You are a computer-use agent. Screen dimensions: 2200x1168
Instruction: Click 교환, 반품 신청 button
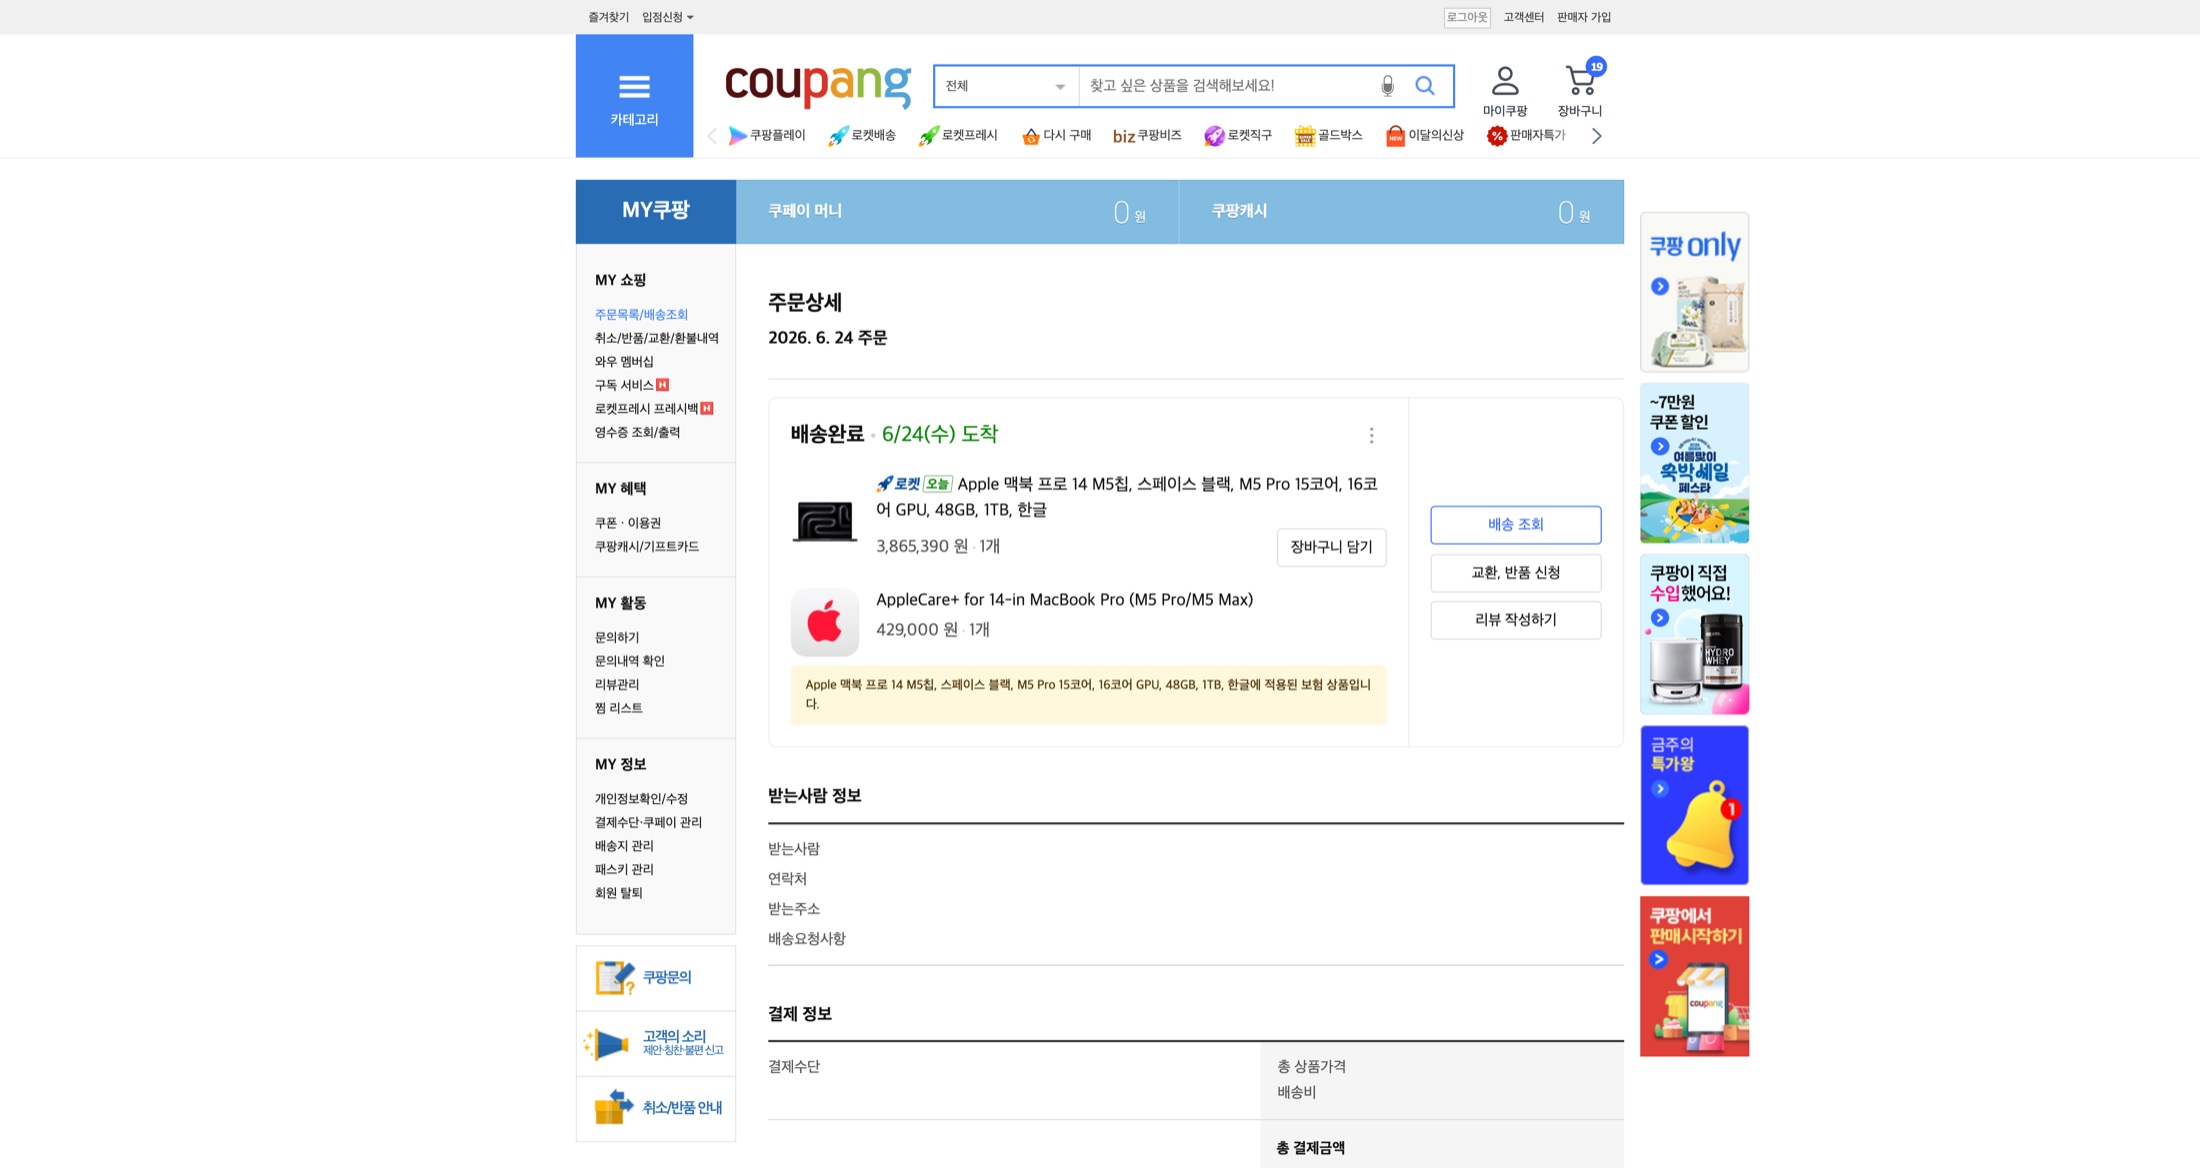pyautogui.click(x=1515, y=573)
